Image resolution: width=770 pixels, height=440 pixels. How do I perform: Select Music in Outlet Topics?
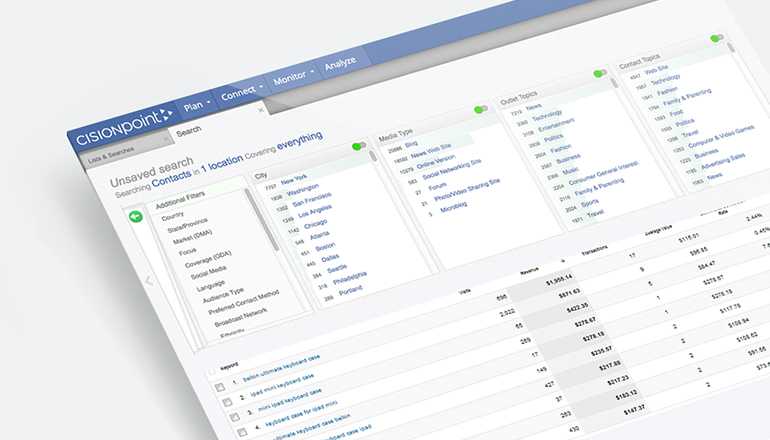point(571,172)
